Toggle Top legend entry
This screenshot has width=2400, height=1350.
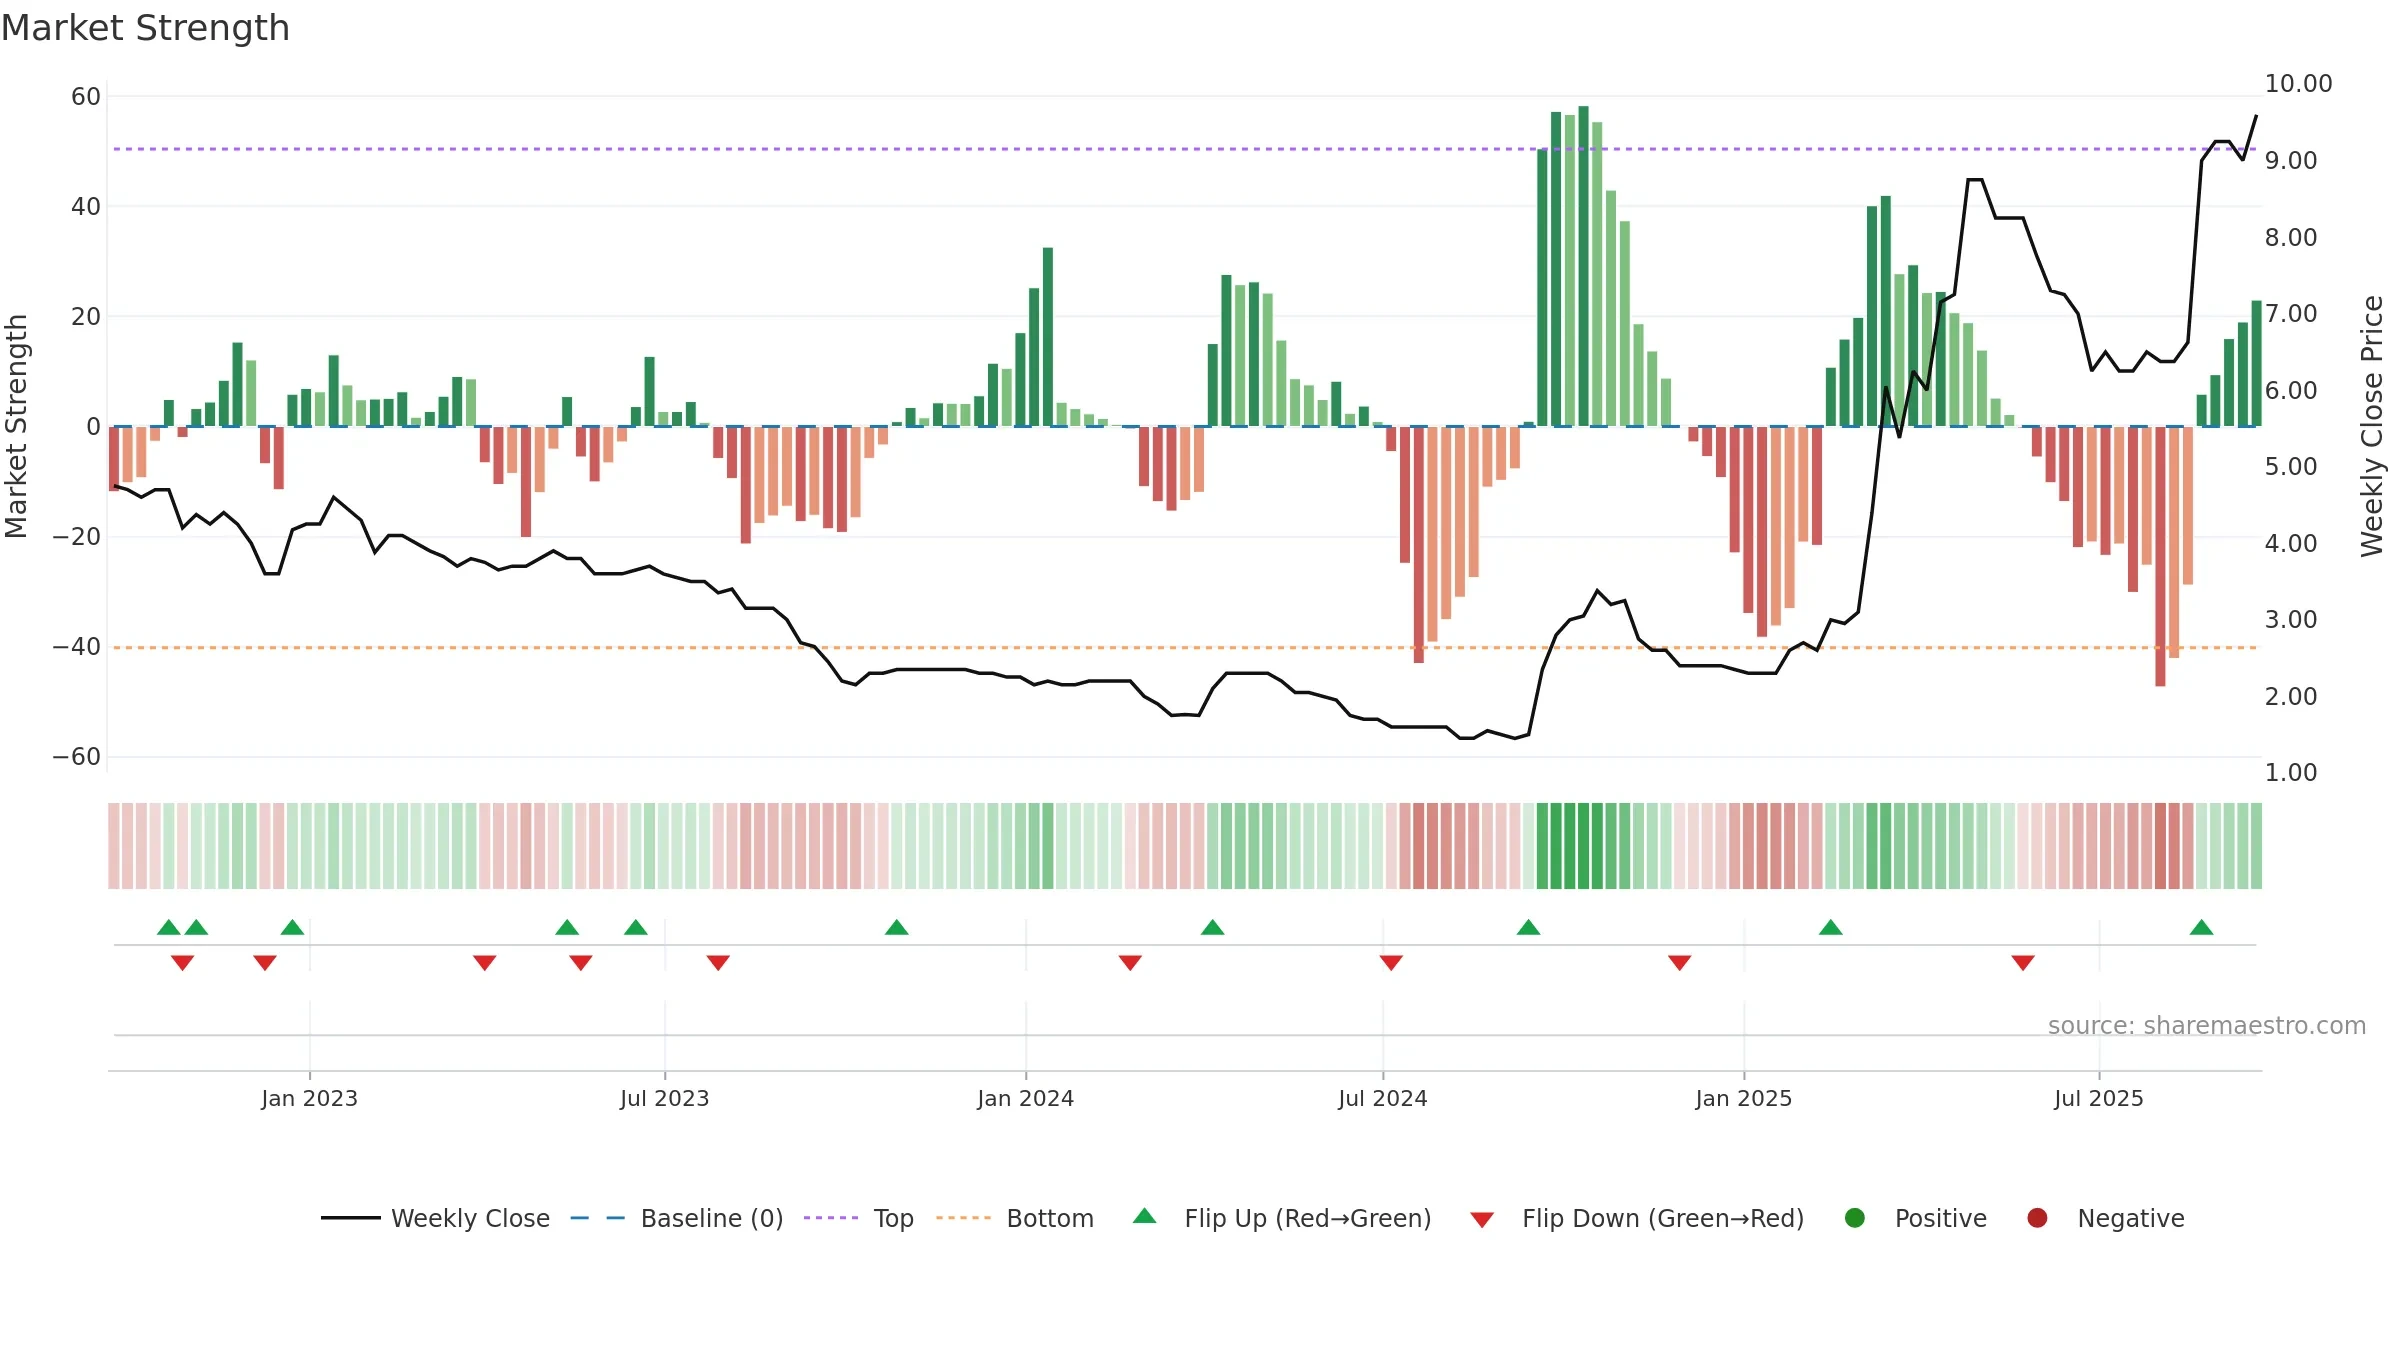tap(859, 1218)
